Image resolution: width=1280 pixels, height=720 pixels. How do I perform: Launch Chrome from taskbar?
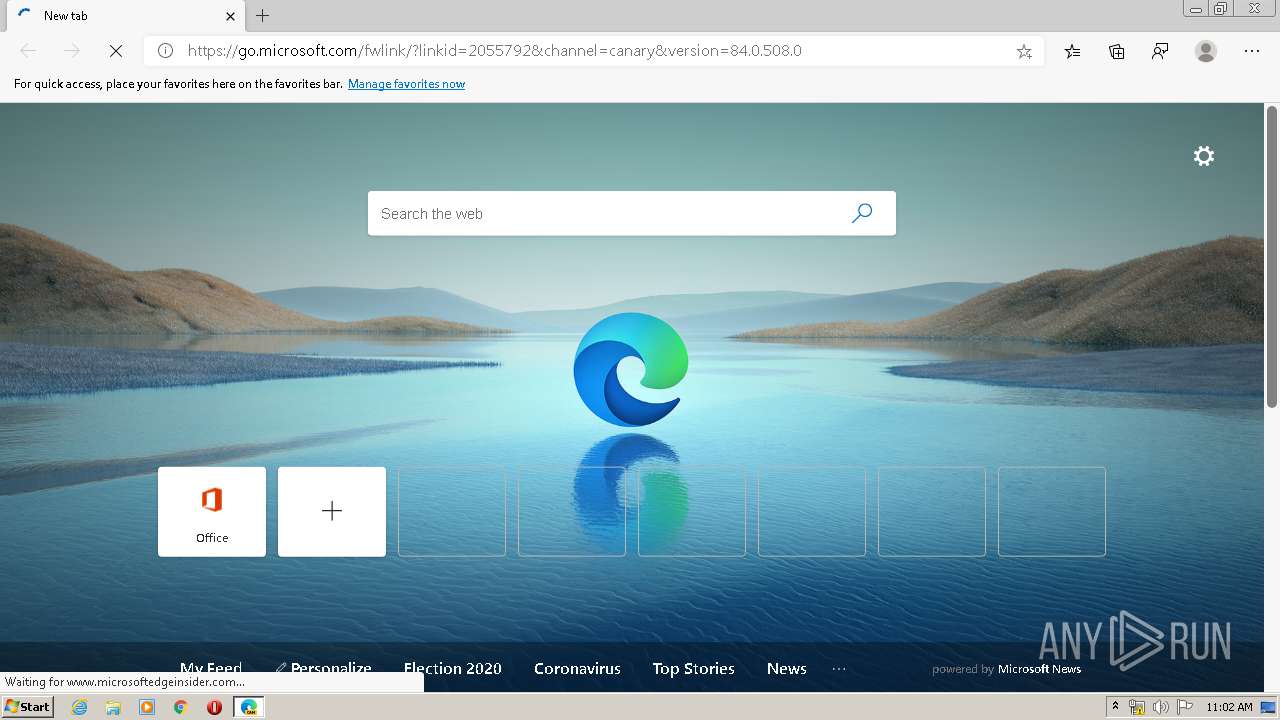pos(181,707)
